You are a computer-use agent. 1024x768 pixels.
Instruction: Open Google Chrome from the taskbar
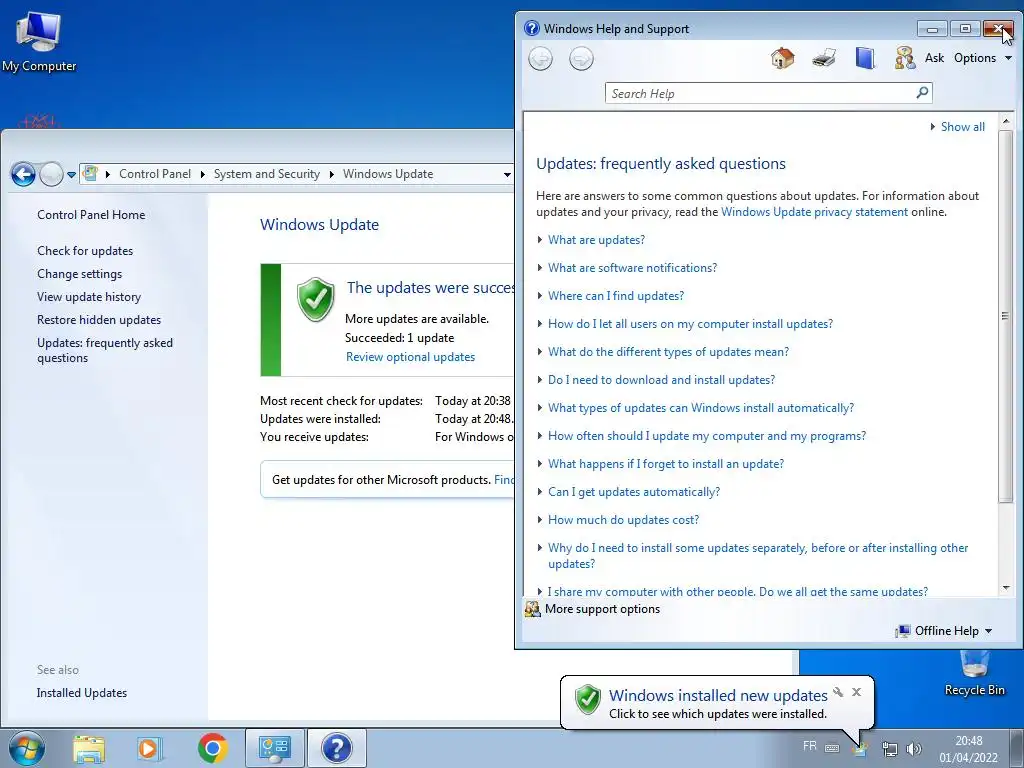point(212,748)
